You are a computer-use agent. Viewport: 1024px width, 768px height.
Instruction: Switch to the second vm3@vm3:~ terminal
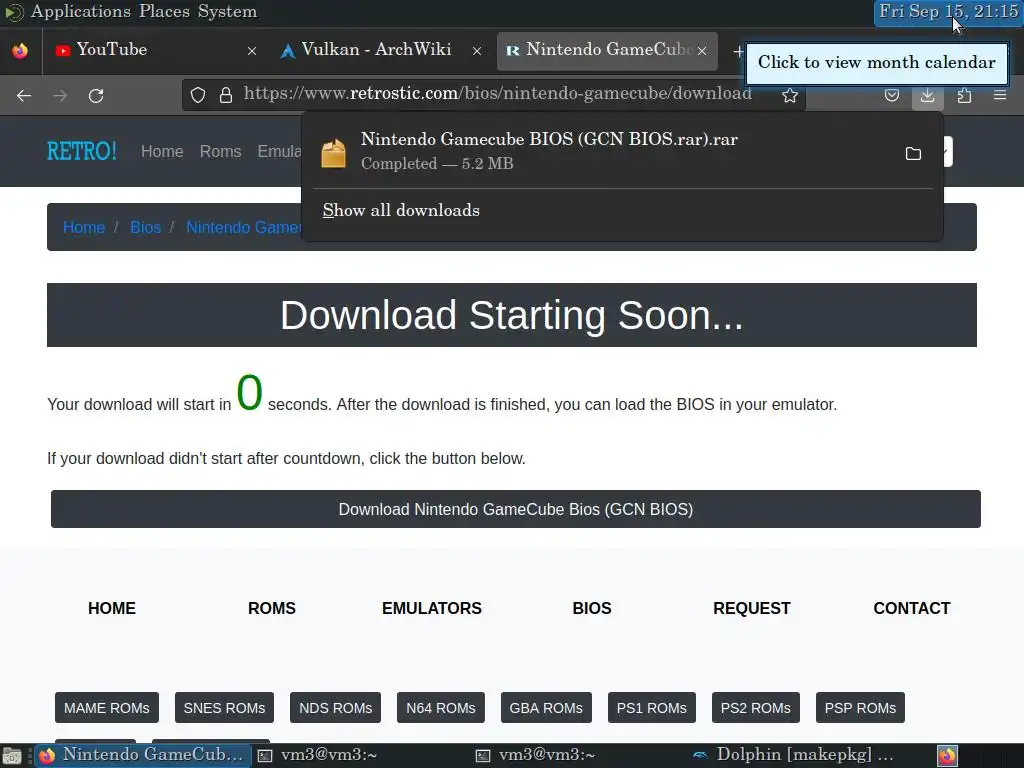tap(579, 756)
